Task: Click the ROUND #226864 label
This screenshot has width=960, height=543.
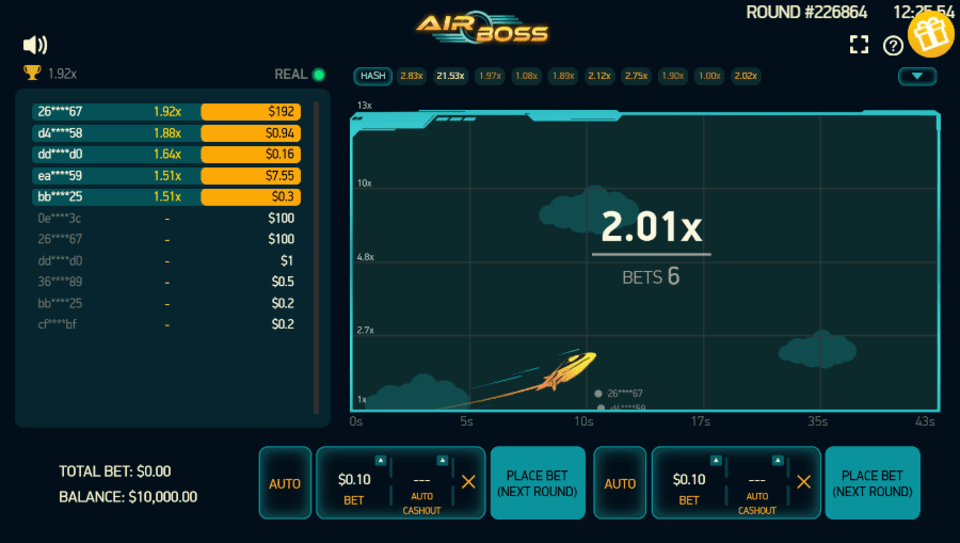Action: click(x=806, y=12)
